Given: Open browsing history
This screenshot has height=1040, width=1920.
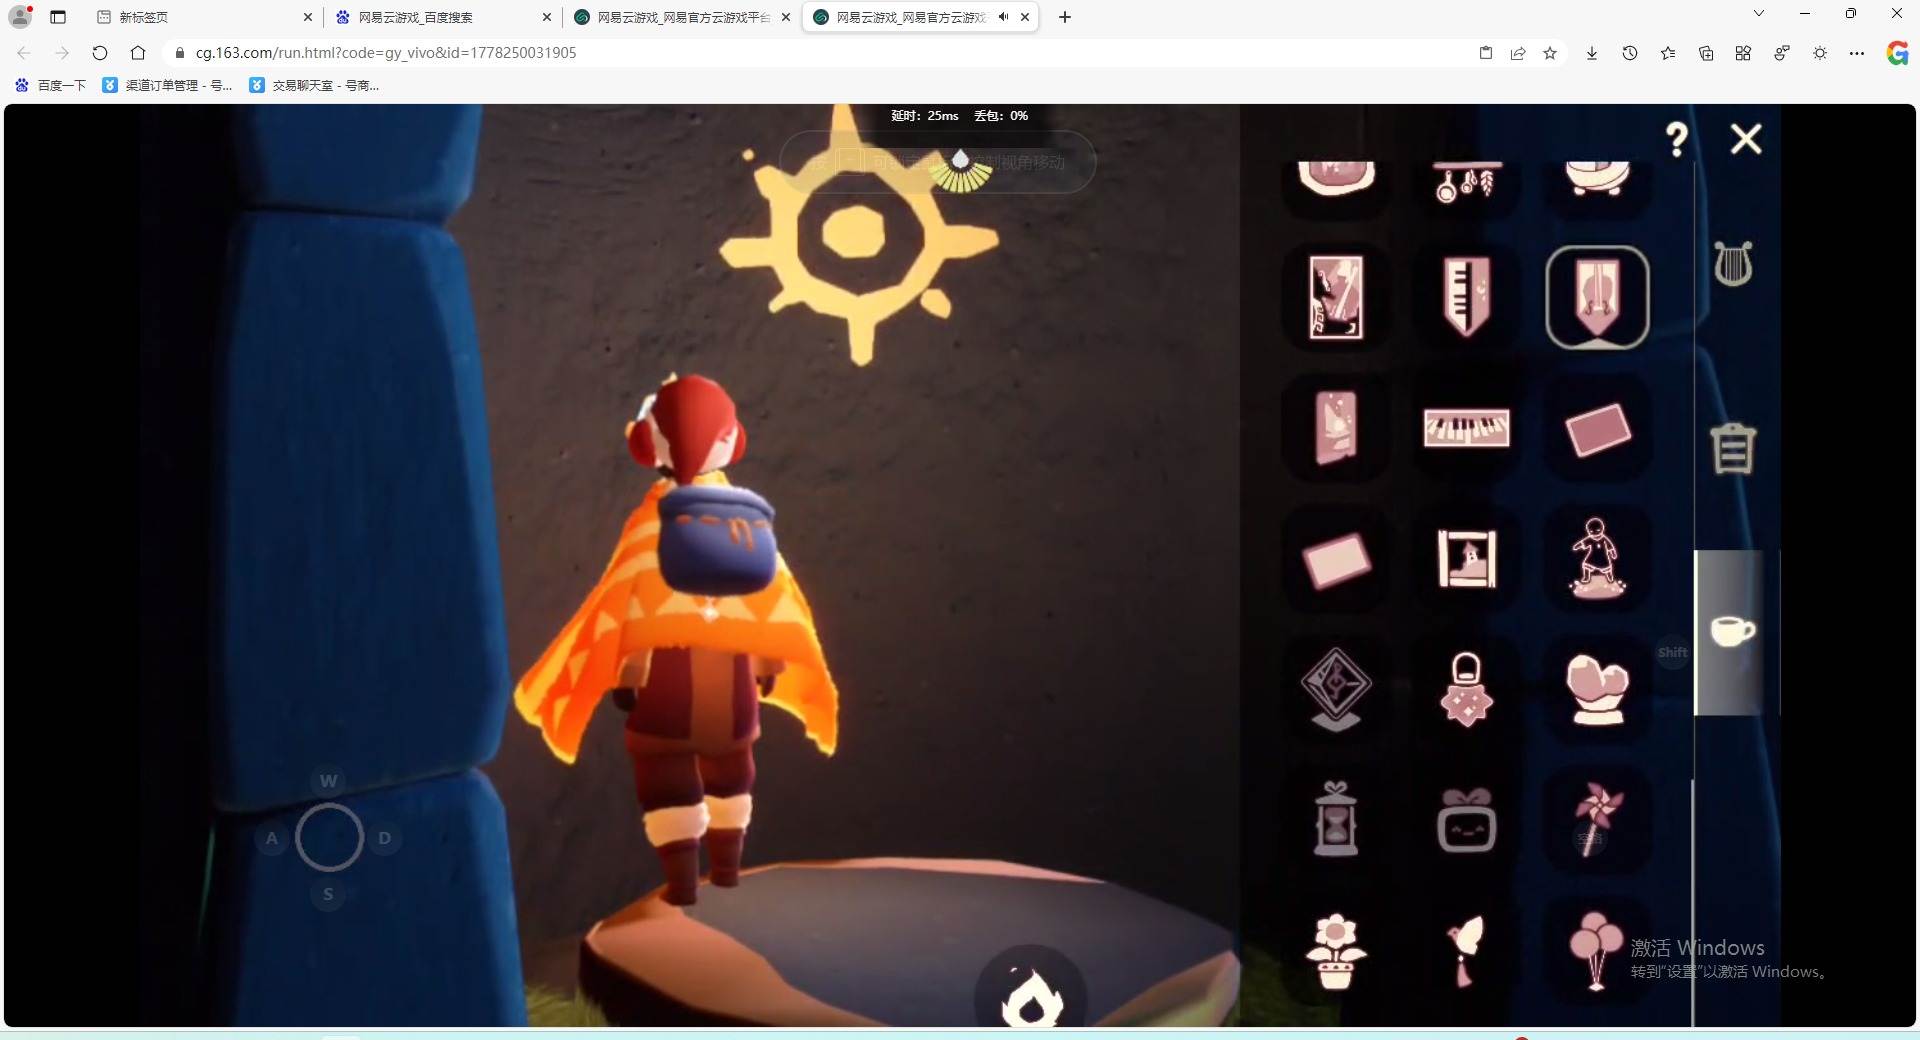Looking at the screenshot, I should (1630, 53).
